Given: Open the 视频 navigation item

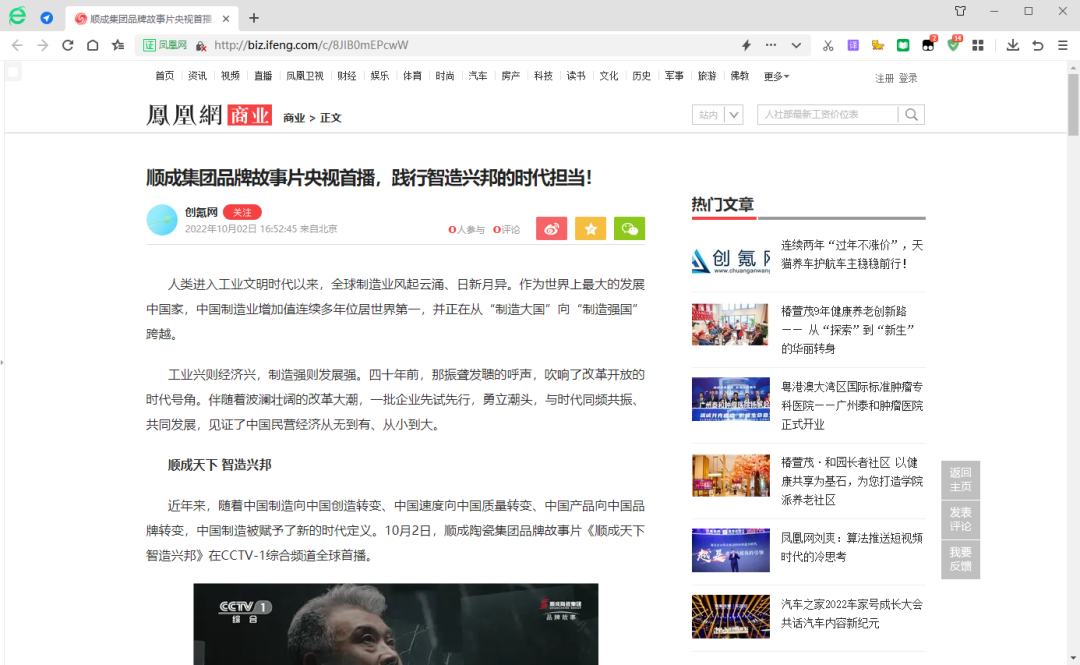Looking at the screenshot, I should pyautogui.click(x=230, y=76).
